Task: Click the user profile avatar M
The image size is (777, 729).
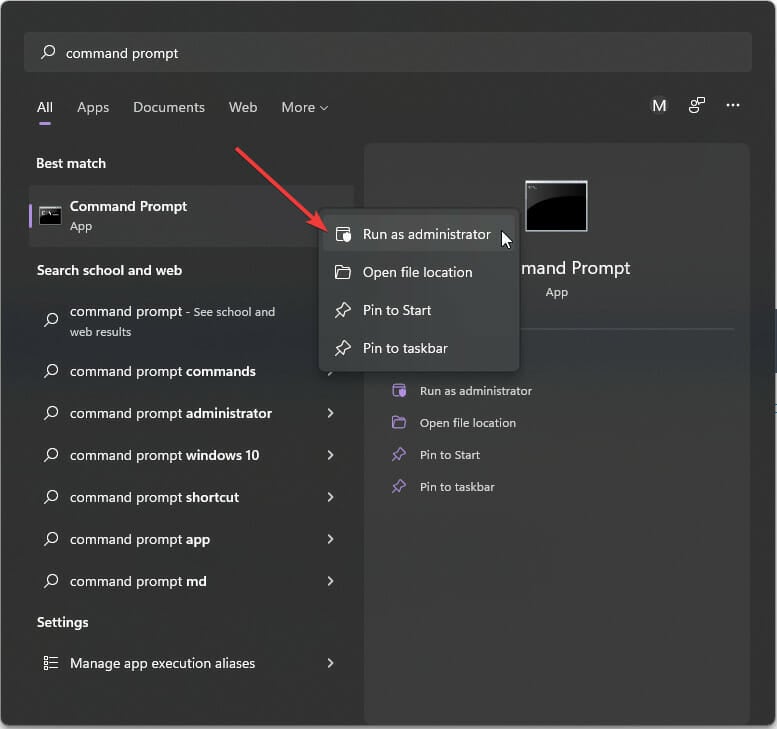Action: [x=659, y=106]
